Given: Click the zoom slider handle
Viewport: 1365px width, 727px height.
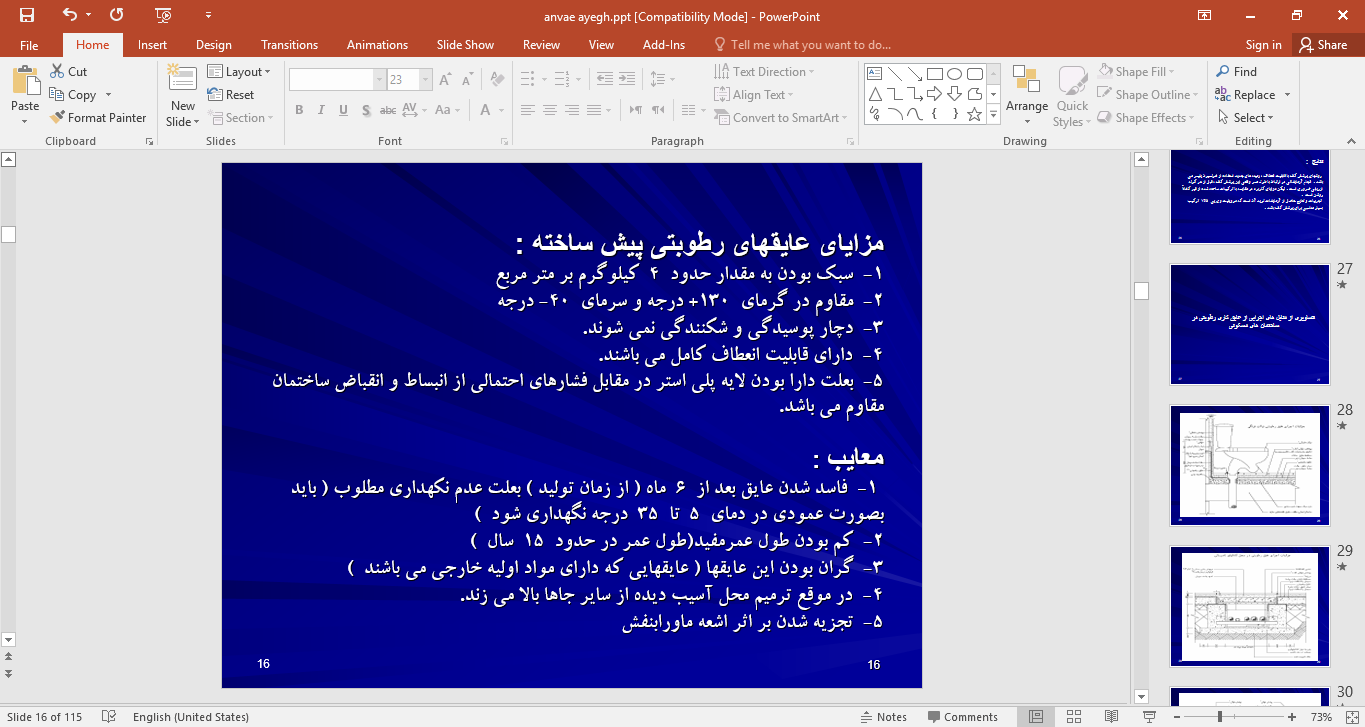Looking at the screenshot, I should point(1219,717).
